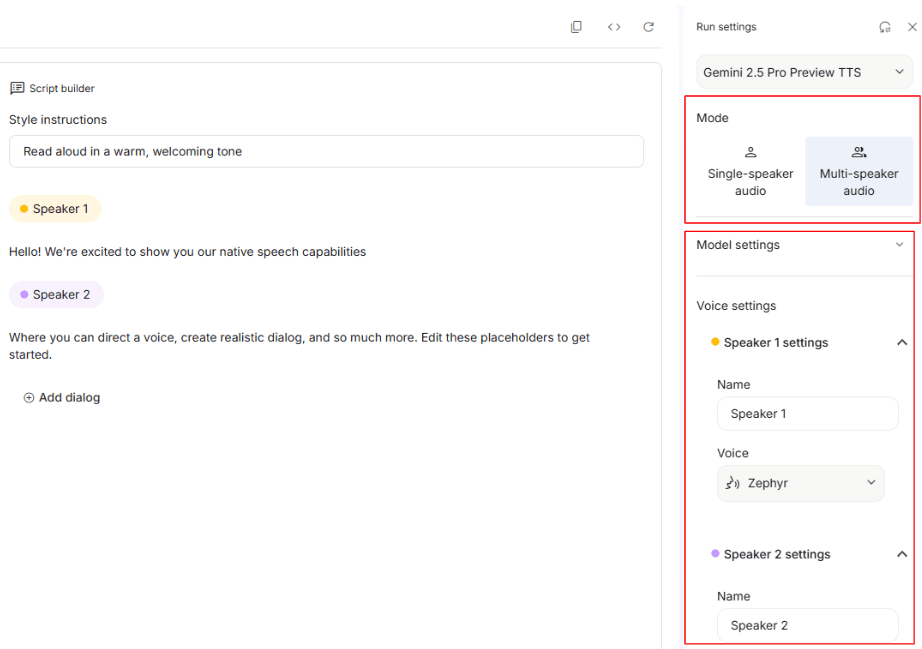
Task: Open the Zephyr voice dropdown
Action: tap(800, 483)
